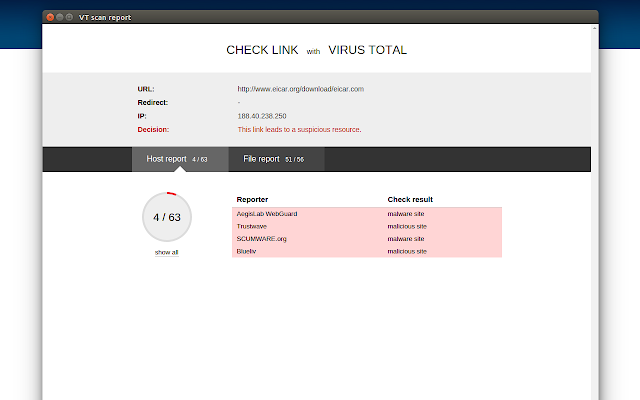Click the Check result column header
Image resolution: width=640 pixels, height=400 pixels.
[410, 200]
